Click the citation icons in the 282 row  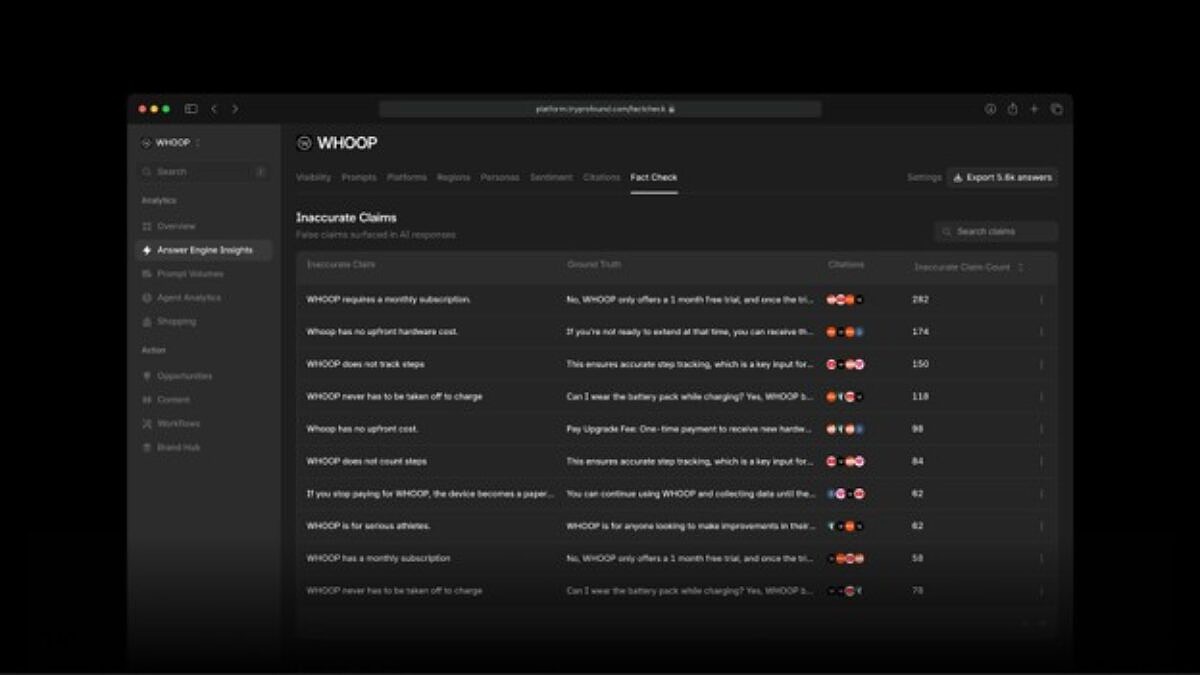(x=846, y=299)
